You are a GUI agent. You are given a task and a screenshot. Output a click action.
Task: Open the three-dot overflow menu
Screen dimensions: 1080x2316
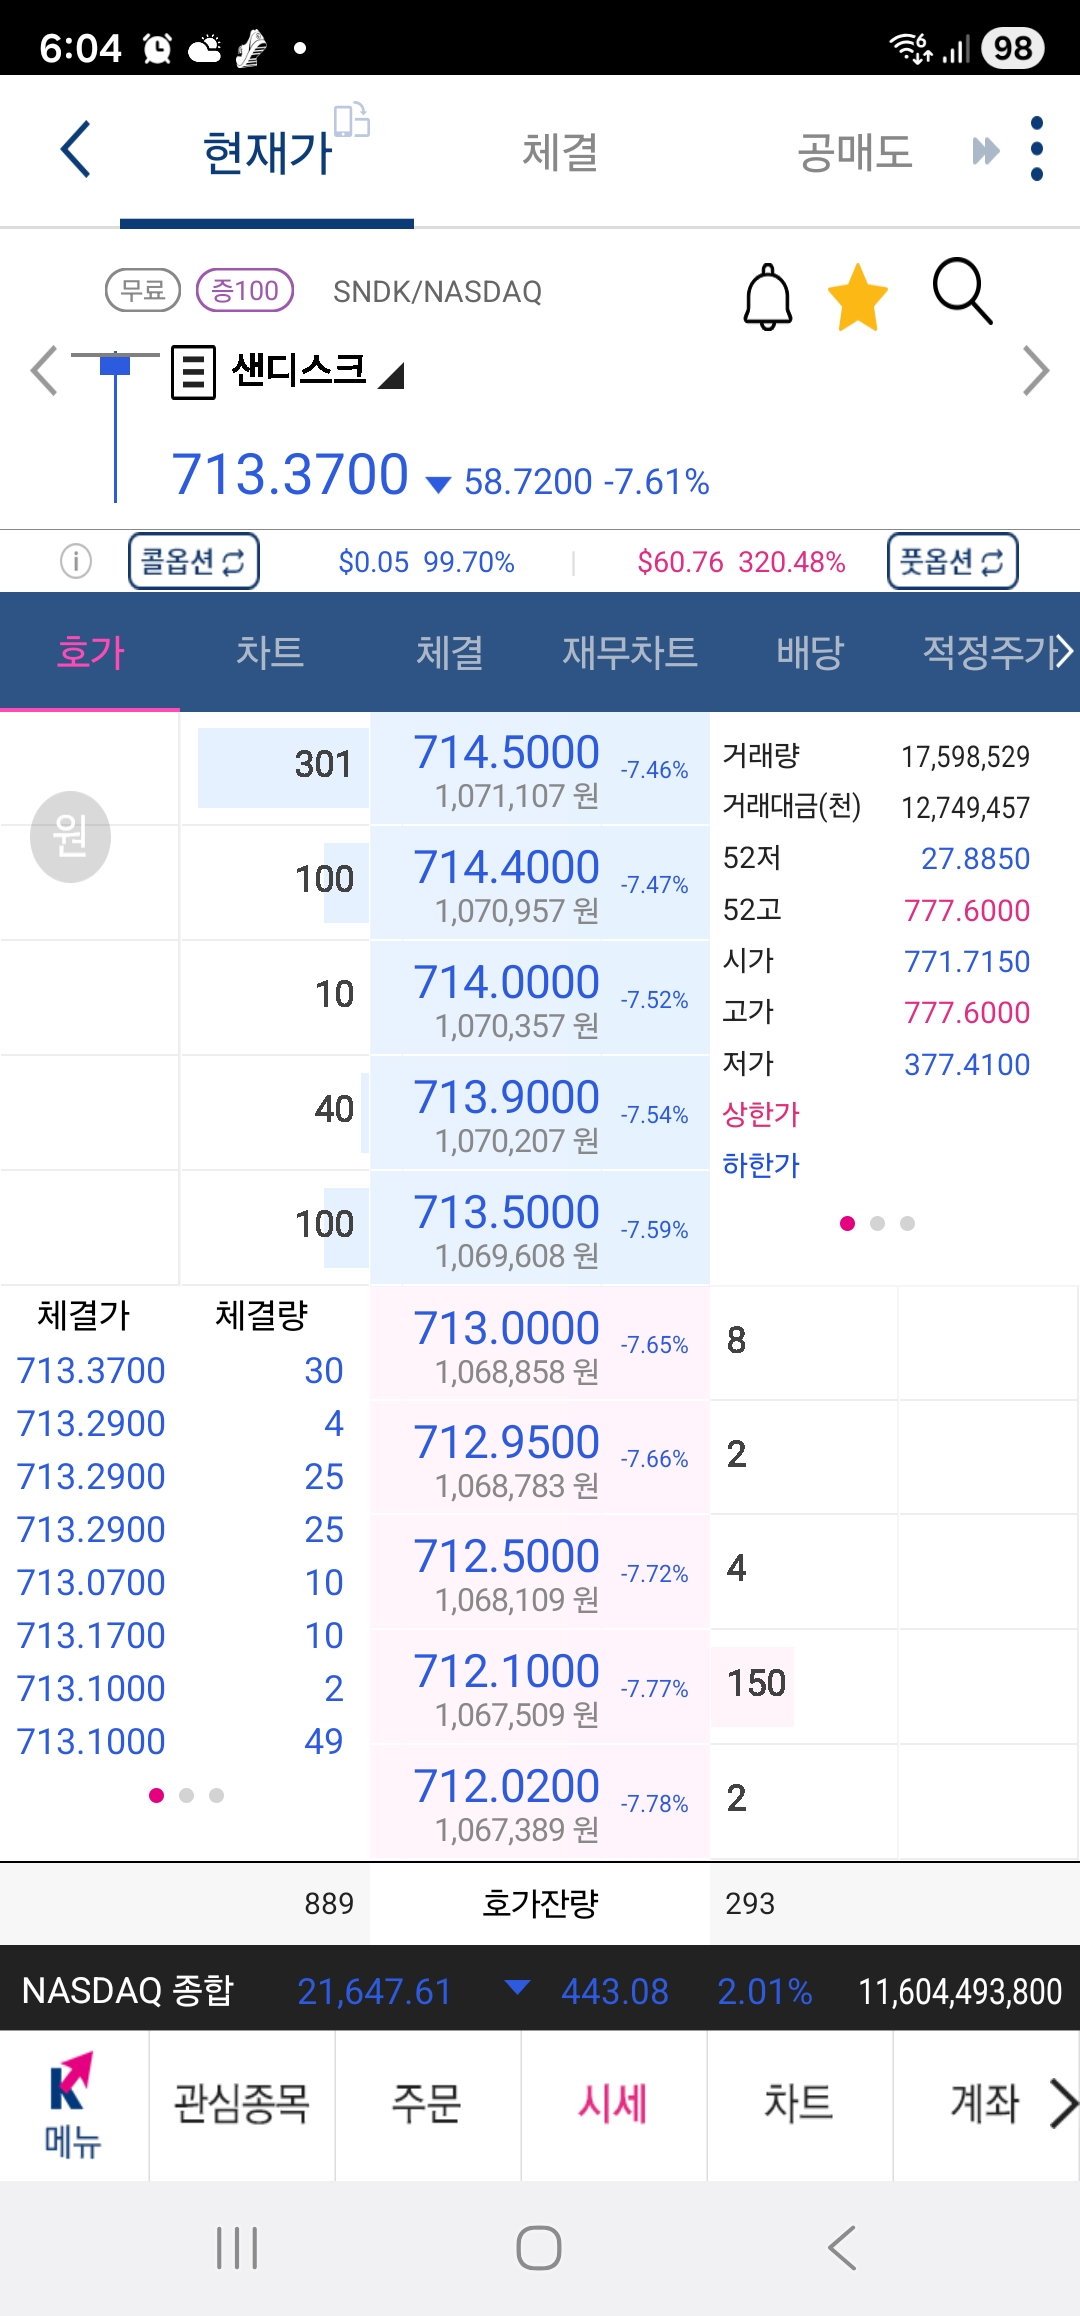click(1036, 150)
